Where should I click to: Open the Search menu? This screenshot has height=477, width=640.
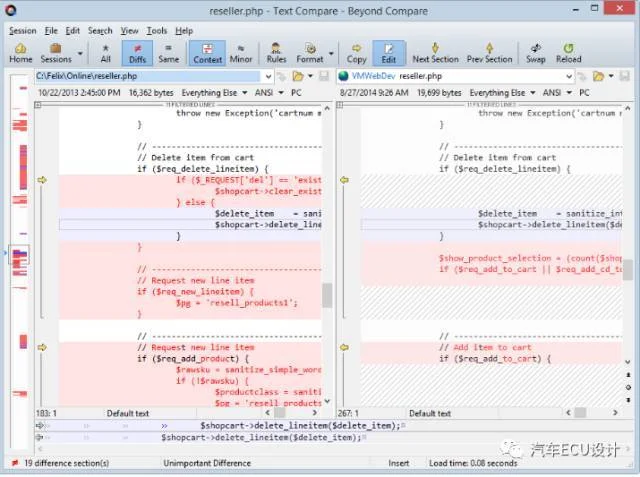click(x=100, y=31)
